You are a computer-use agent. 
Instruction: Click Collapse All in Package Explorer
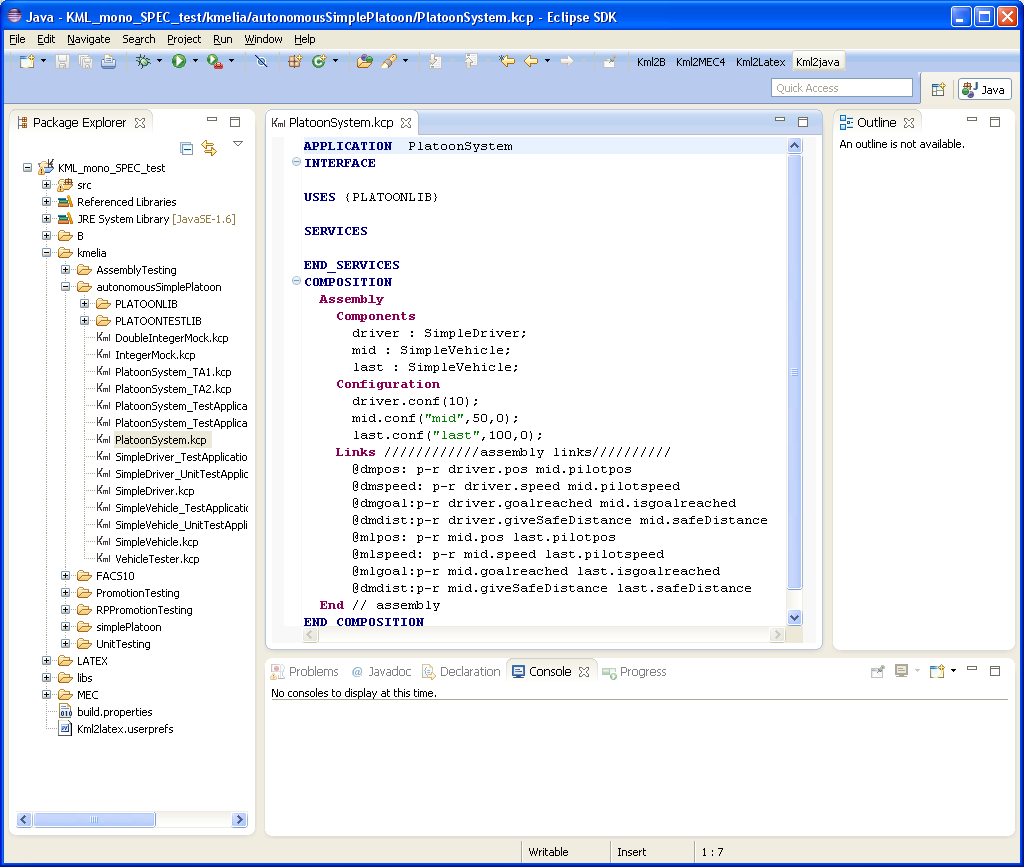click(187, 148)
